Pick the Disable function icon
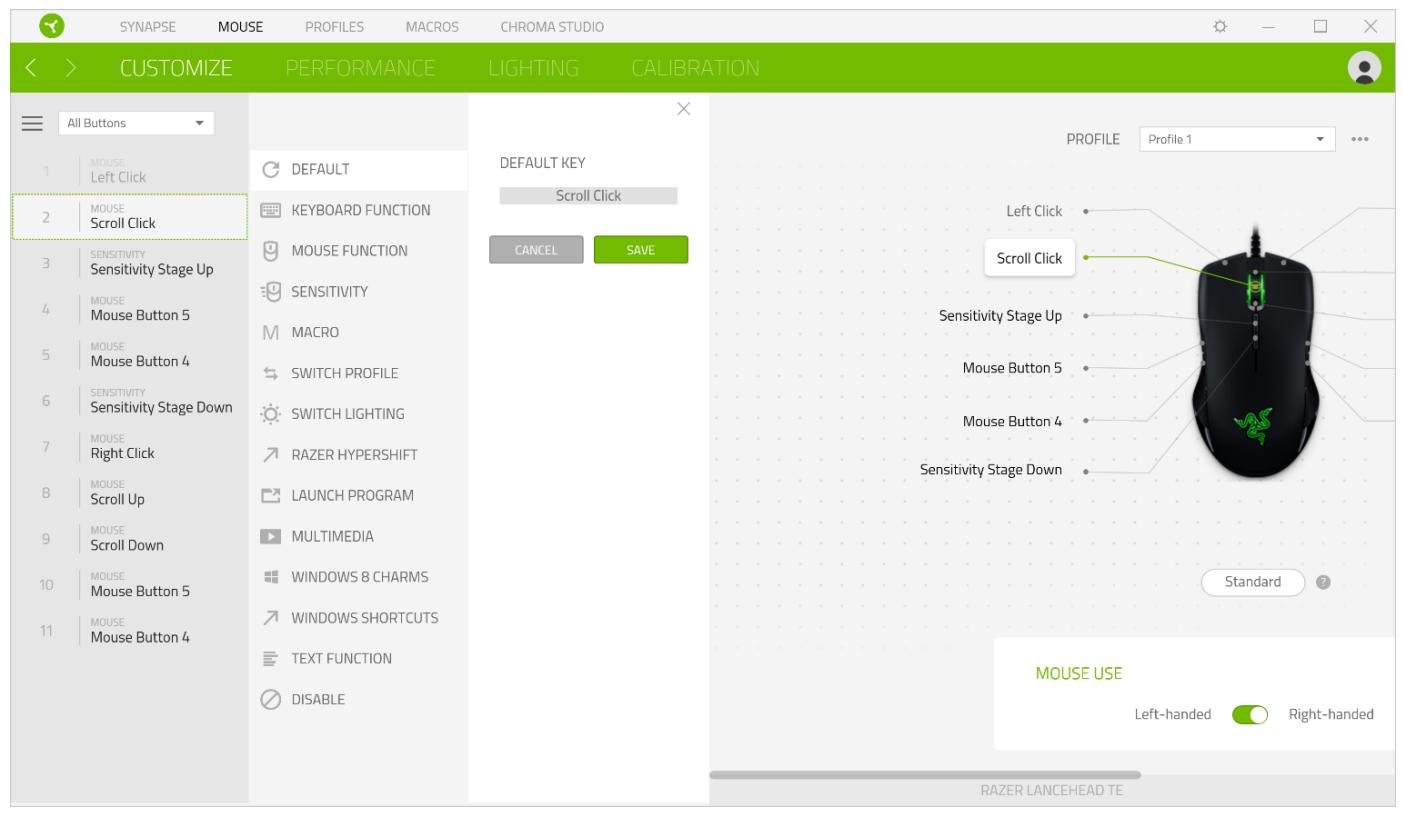1403x814 pixels. tap(270, 700)
